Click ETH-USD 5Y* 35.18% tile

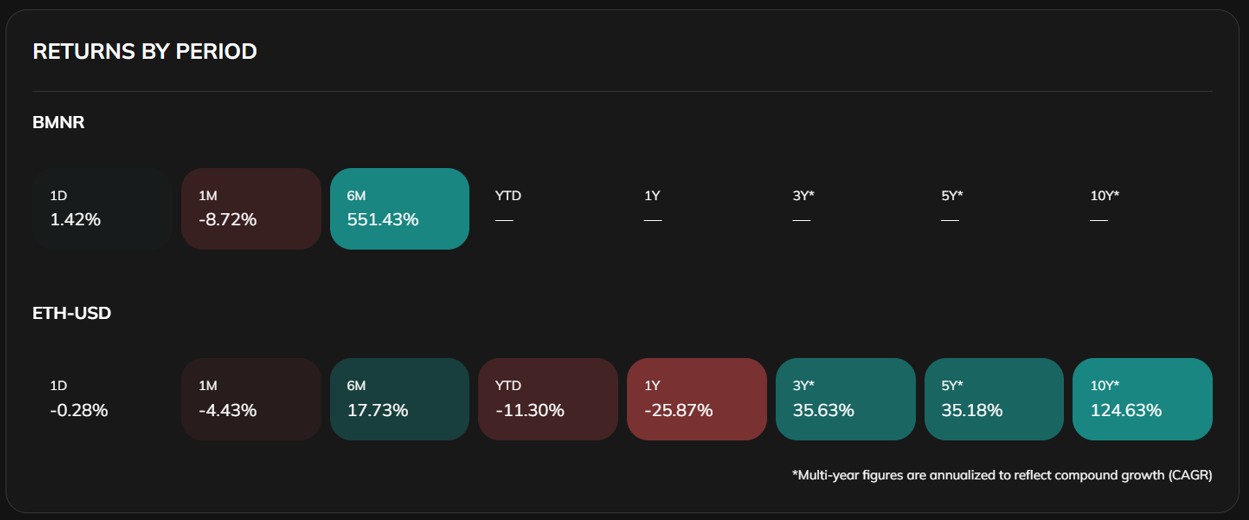(994, 399)
